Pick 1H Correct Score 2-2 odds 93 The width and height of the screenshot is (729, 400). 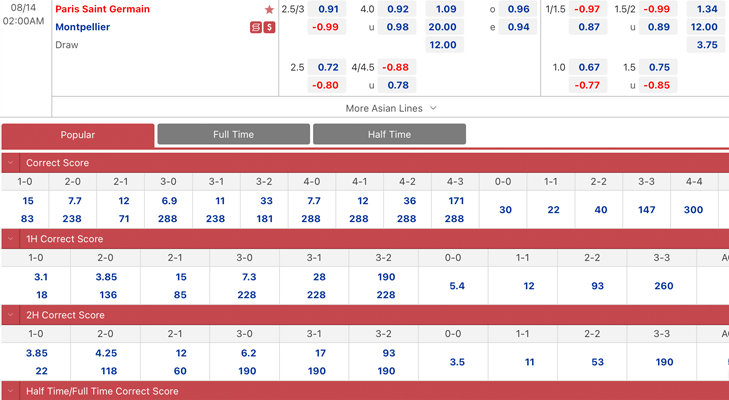click(x=596, y=286)
